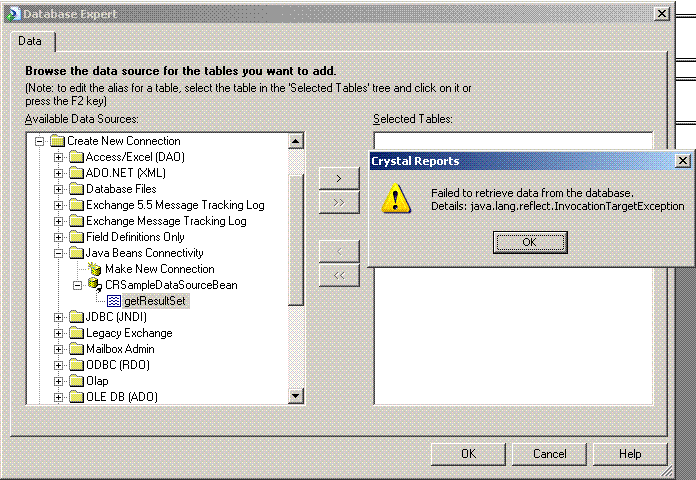The height and width of the screenshot is (480, 696).
Task: Click the warning icon in Crystal Reports dialog
Action: 395,198
